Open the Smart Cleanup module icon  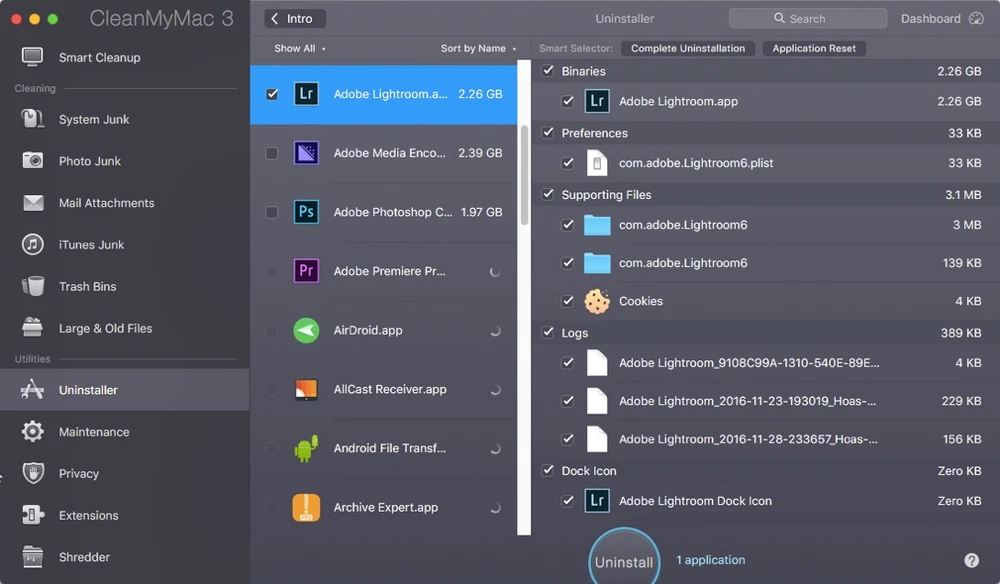point(33,58)
